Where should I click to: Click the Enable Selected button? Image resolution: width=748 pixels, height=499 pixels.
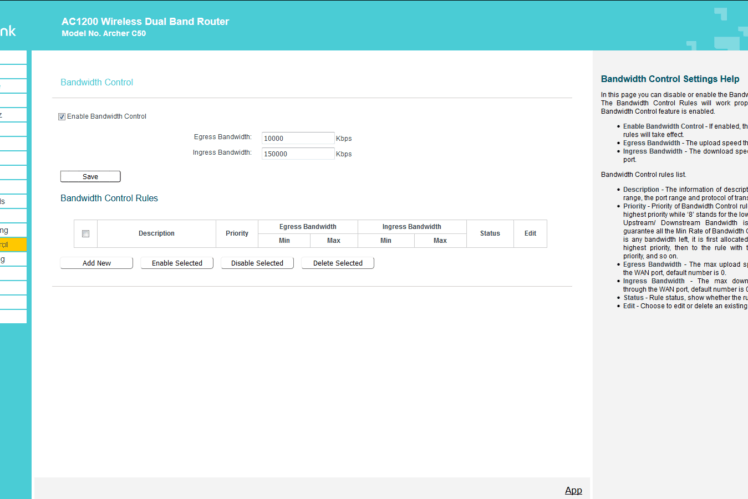click(x=177, y=263)
